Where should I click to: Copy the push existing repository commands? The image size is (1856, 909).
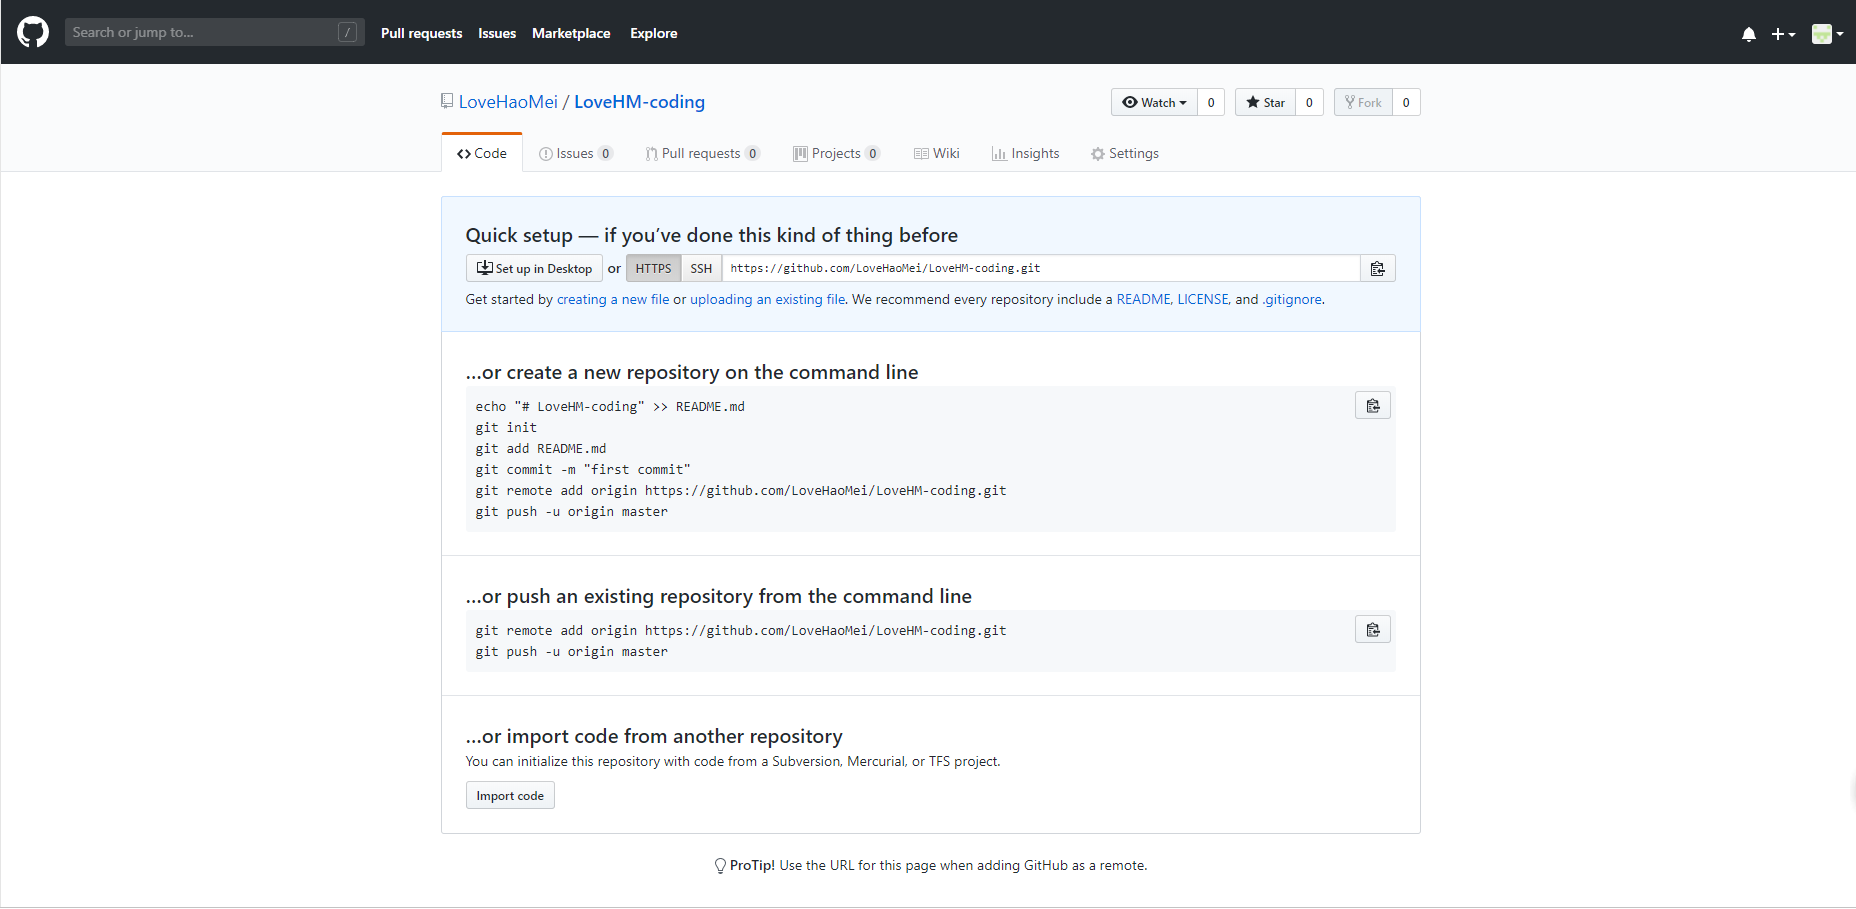(1373, 629)
